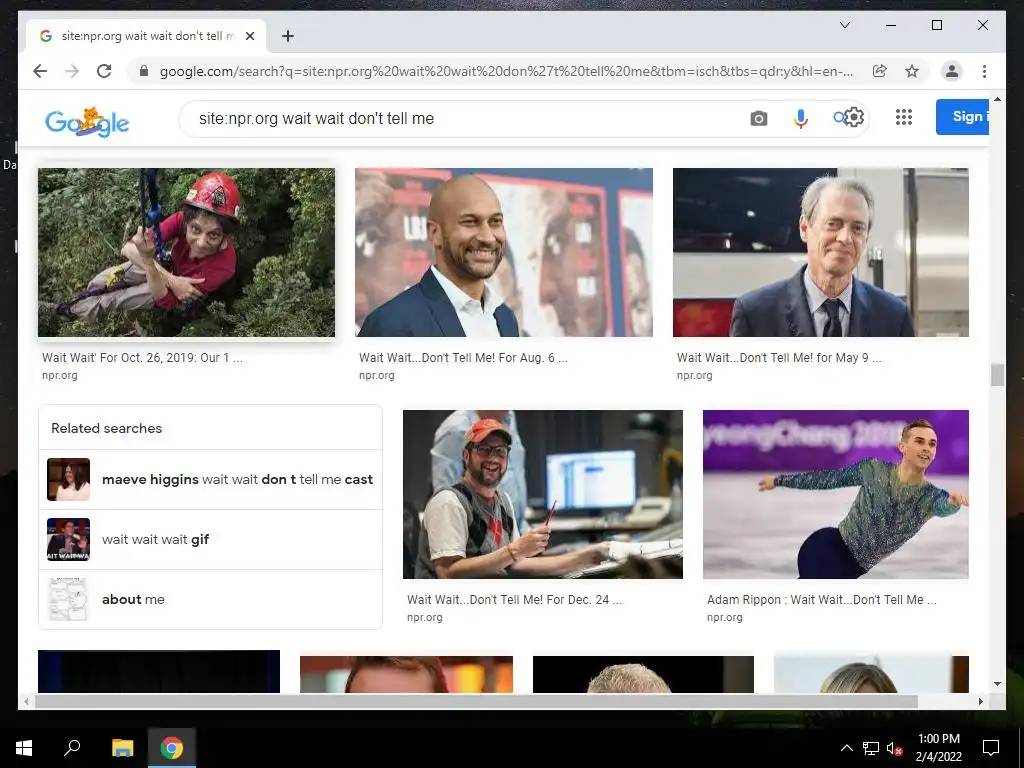The height and width of the screenshot is (768, 1024).
Task: Open the bald smiling man image
Action: (504, 252)
